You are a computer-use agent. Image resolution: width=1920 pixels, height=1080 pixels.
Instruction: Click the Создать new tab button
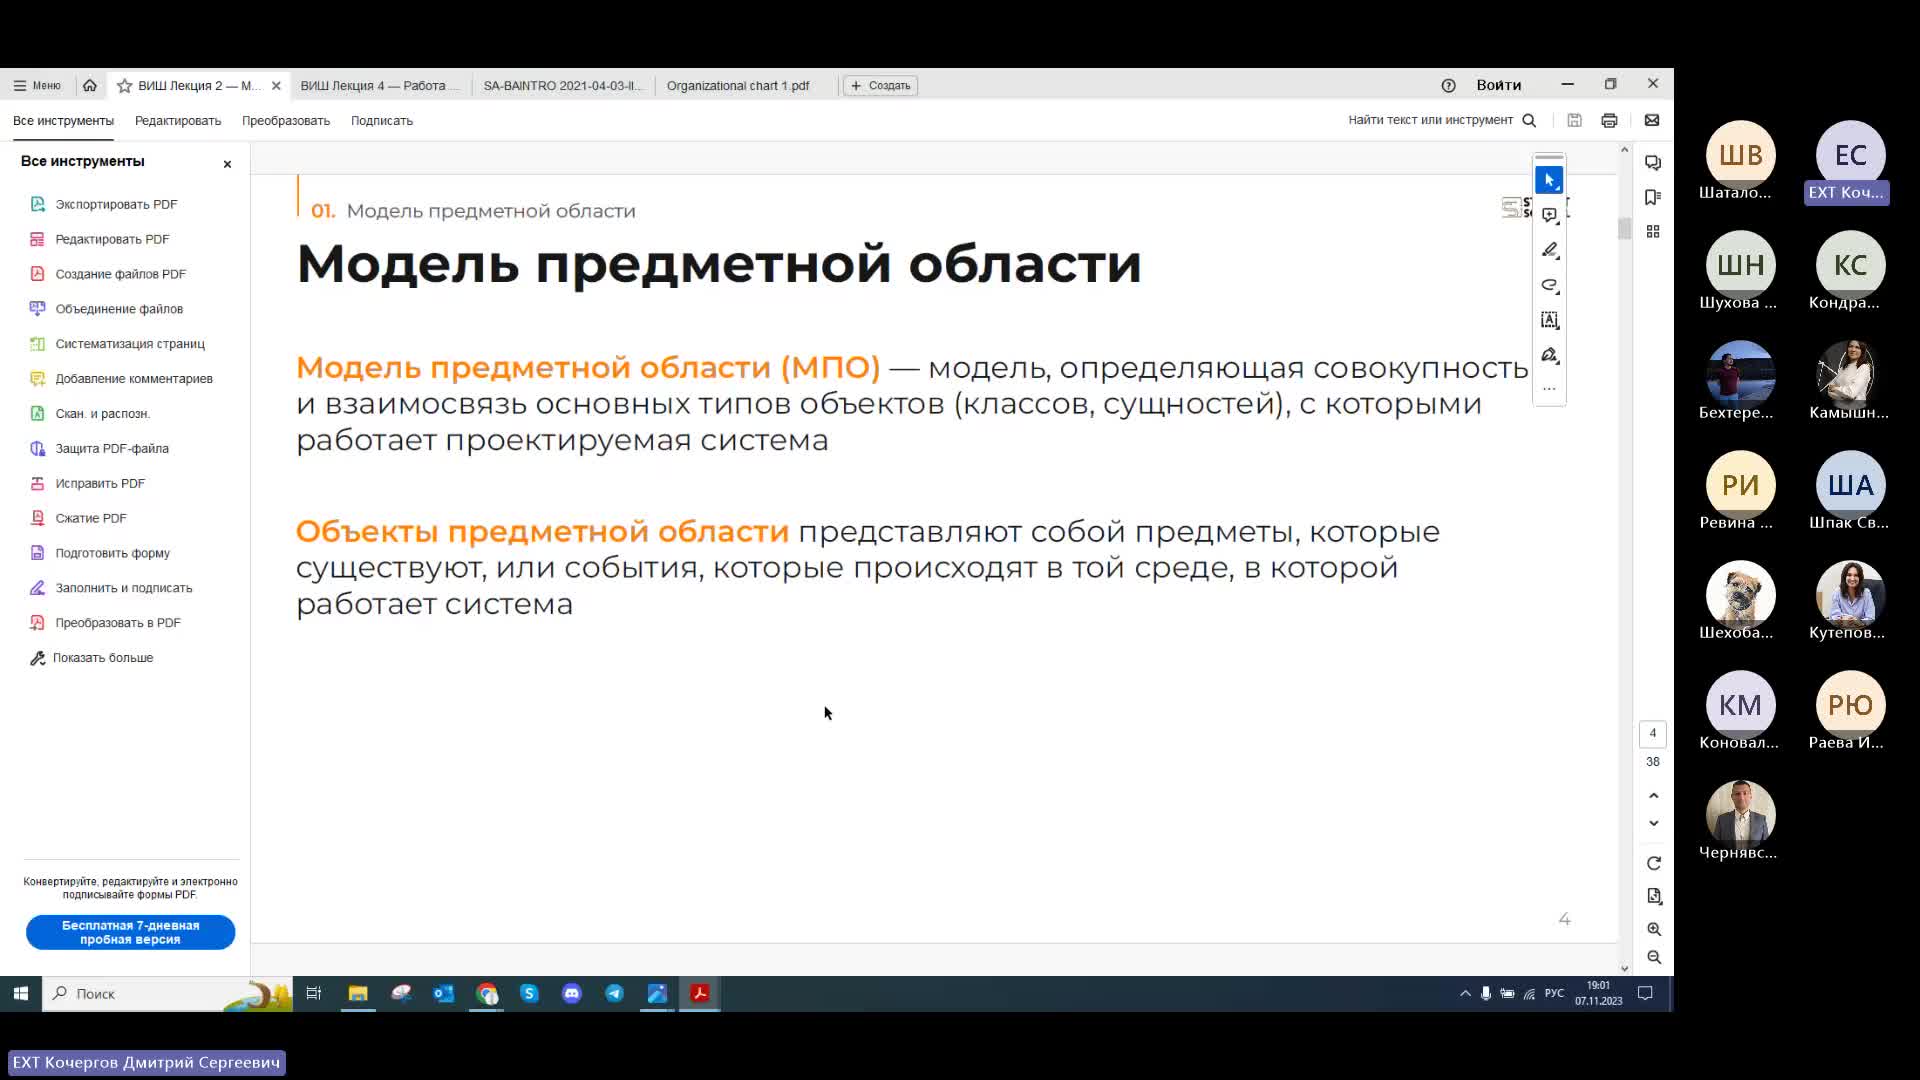880,86
